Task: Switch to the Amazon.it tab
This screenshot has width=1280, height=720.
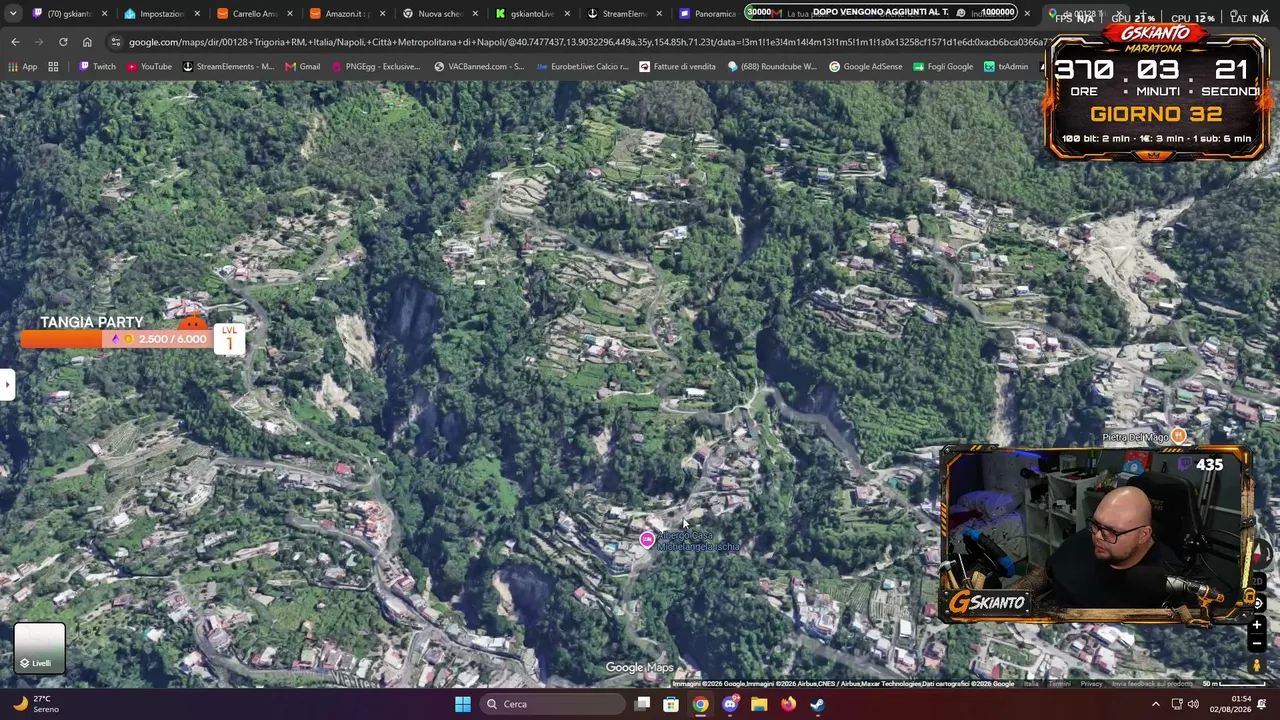Action: 346,14
